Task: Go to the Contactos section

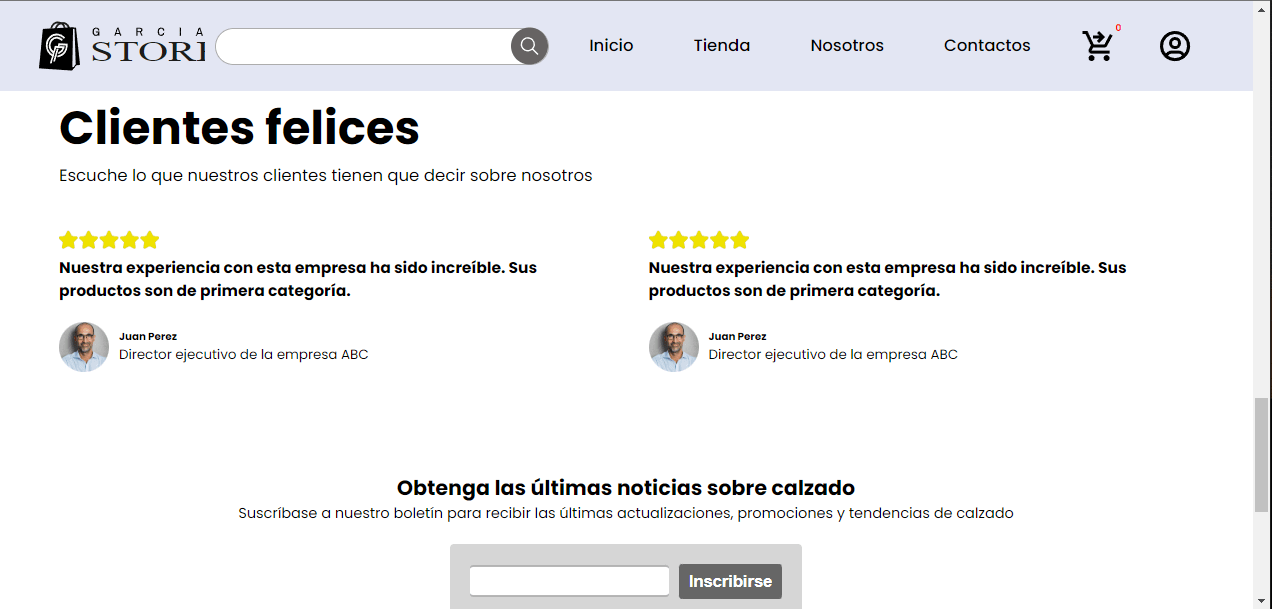Action: (x=987, y=45)
